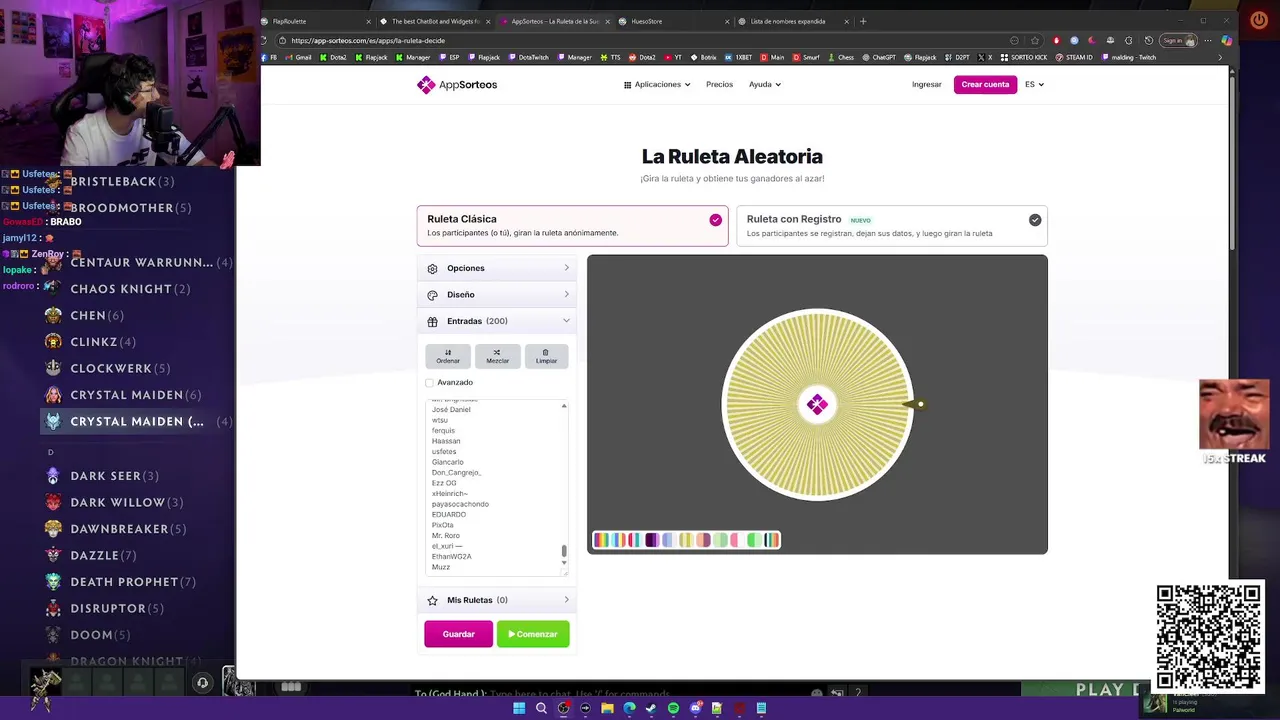
Task: Bookmark this page with star icon
Action: pos(1033,41)
